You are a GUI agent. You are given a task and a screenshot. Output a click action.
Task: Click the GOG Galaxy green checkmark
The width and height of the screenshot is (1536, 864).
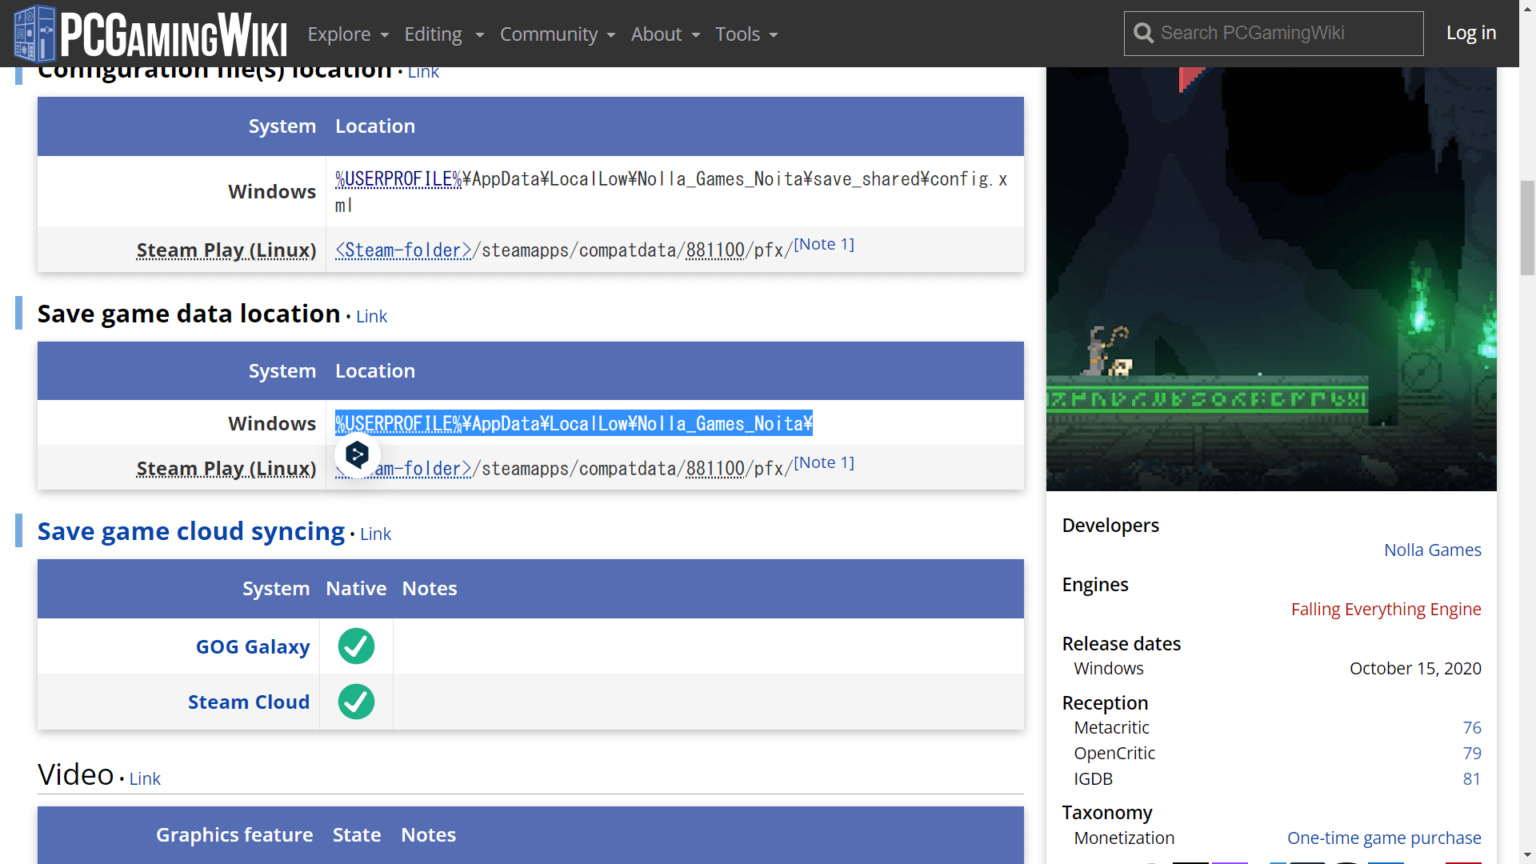click(x=356, y=647)
